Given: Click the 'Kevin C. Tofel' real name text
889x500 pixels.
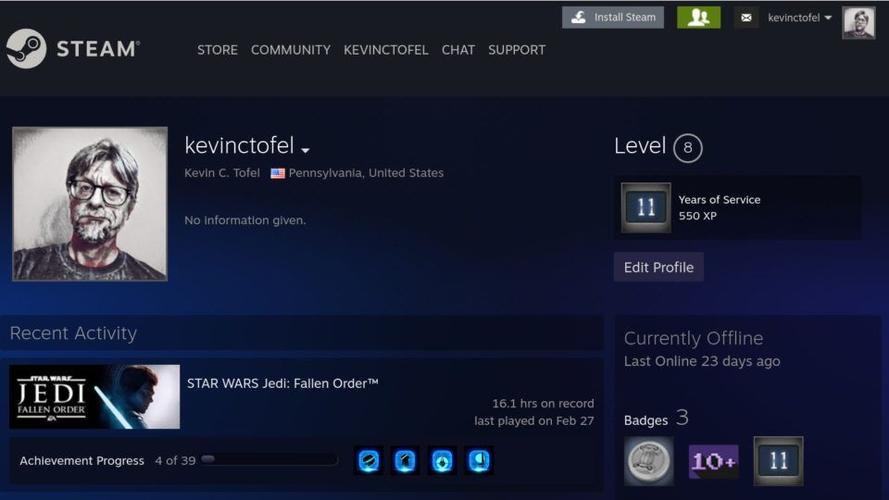Looking at the screenshot, I should (222, 173).
